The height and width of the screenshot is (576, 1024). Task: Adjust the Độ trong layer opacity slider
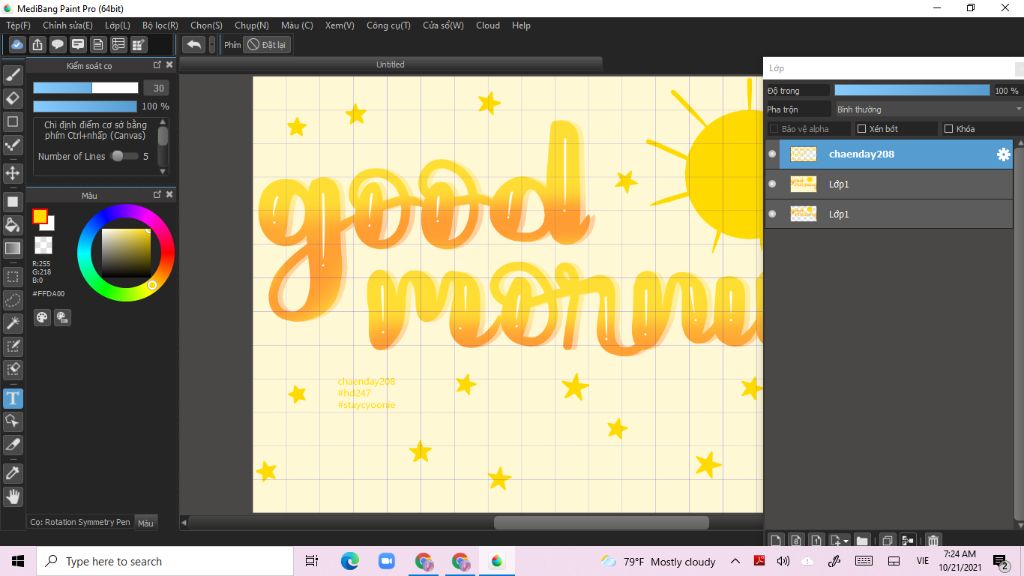pos(912,90)
